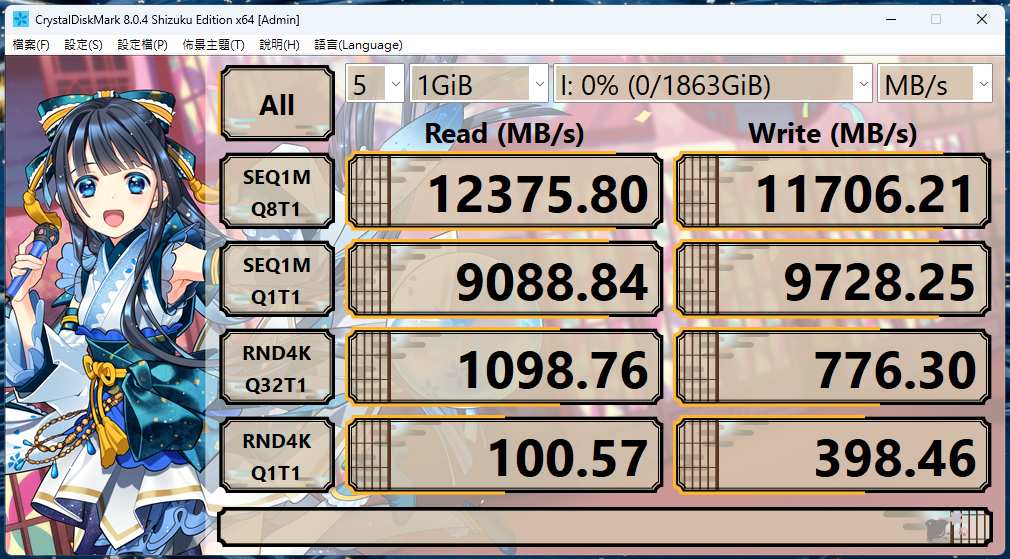
Task: Expand the drive dropdown I: 0% (0/1863GiB)
Action: tap(713, 83)
